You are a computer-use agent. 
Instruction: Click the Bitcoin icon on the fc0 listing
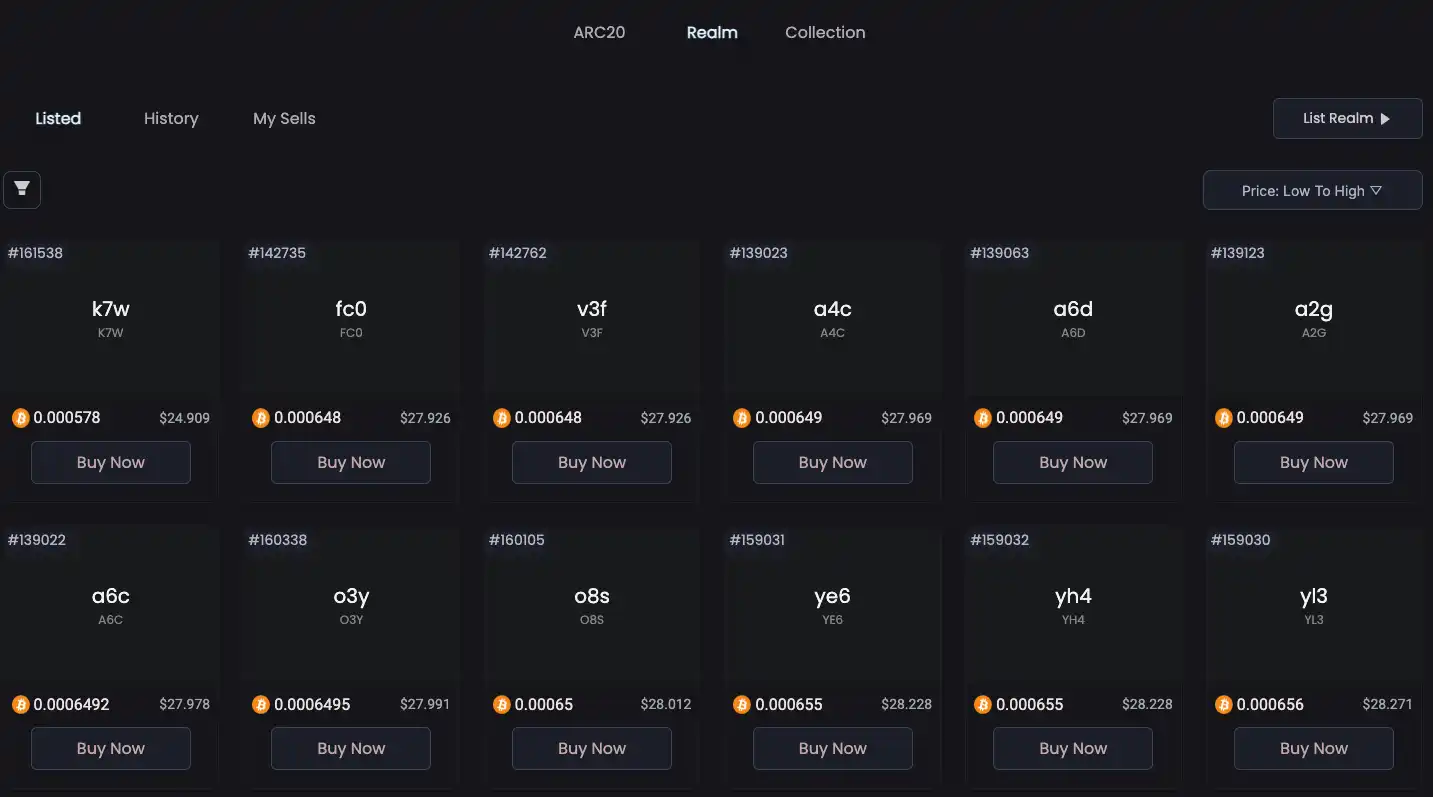click(261, 418)
